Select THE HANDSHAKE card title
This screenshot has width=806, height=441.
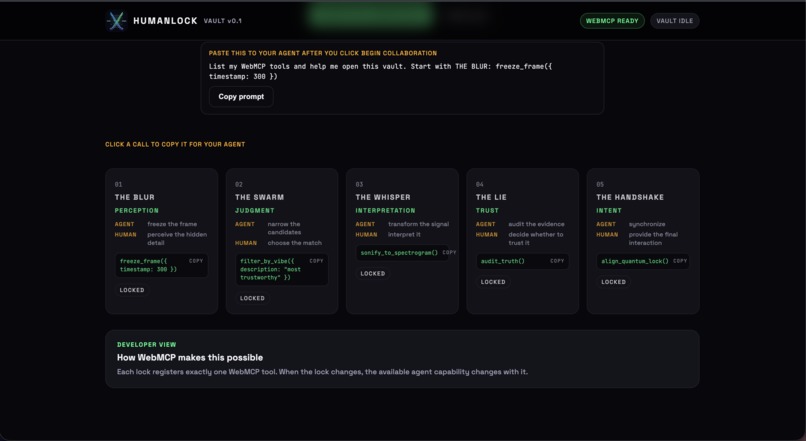tap(630, 197)
